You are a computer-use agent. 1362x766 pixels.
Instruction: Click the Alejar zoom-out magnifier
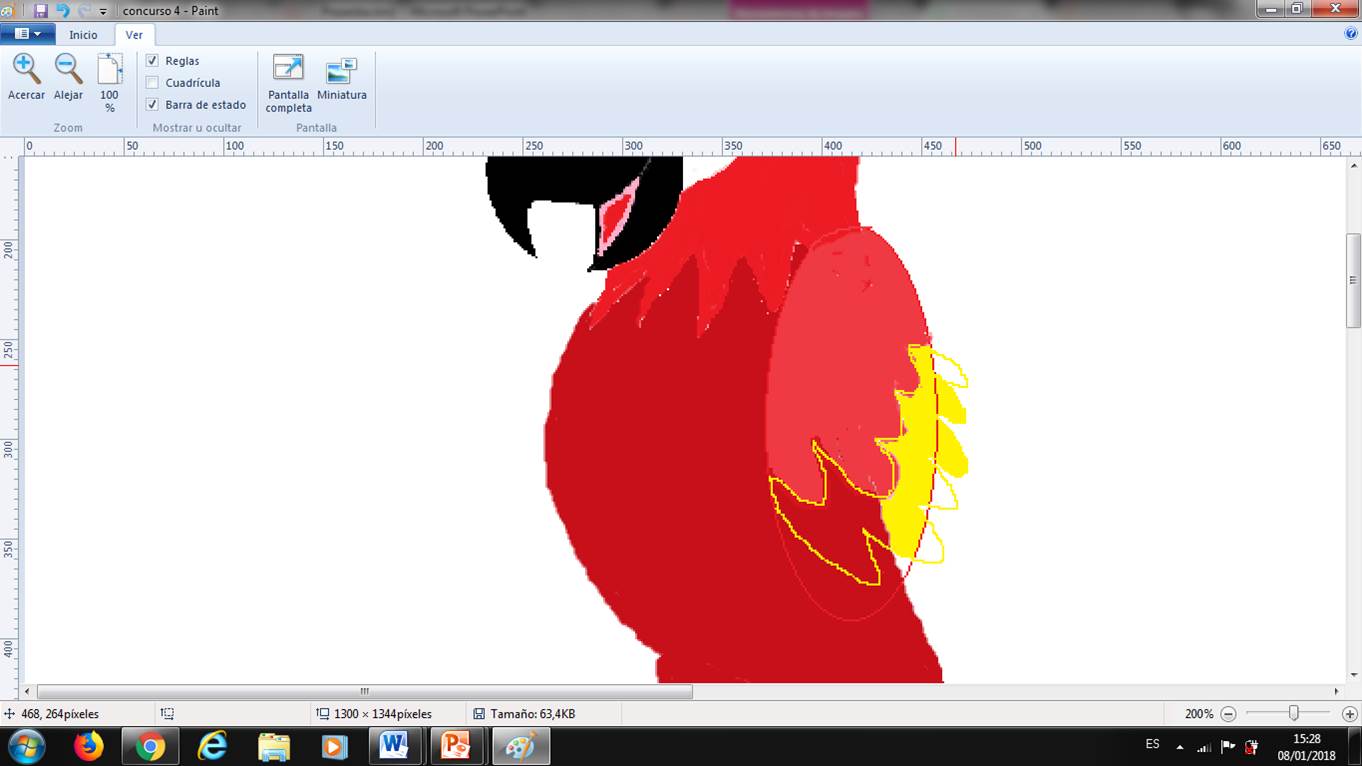point(68,77)
